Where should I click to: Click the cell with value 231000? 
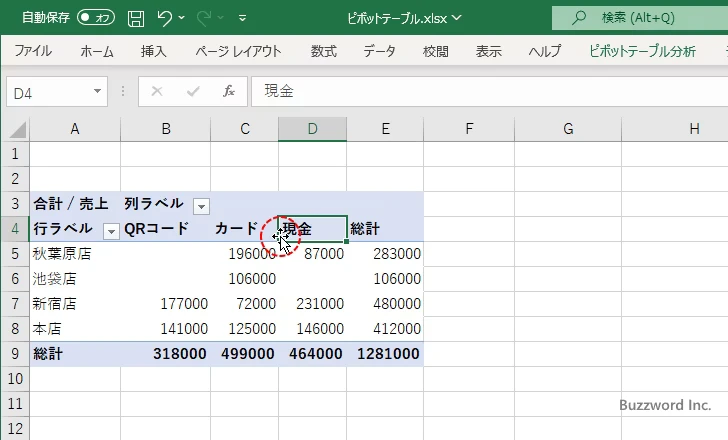[312, 304]
